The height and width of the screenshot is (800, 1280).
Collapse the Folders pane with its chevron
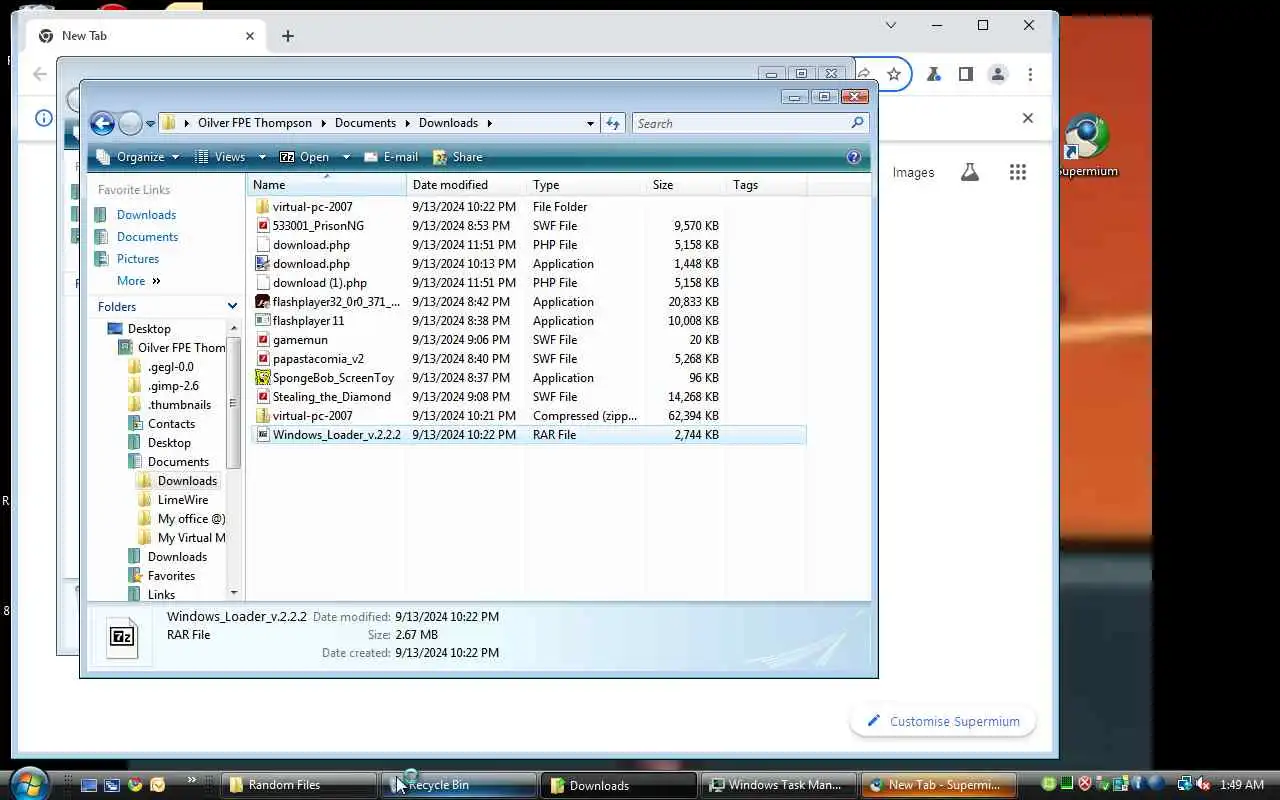pos(232,306)
